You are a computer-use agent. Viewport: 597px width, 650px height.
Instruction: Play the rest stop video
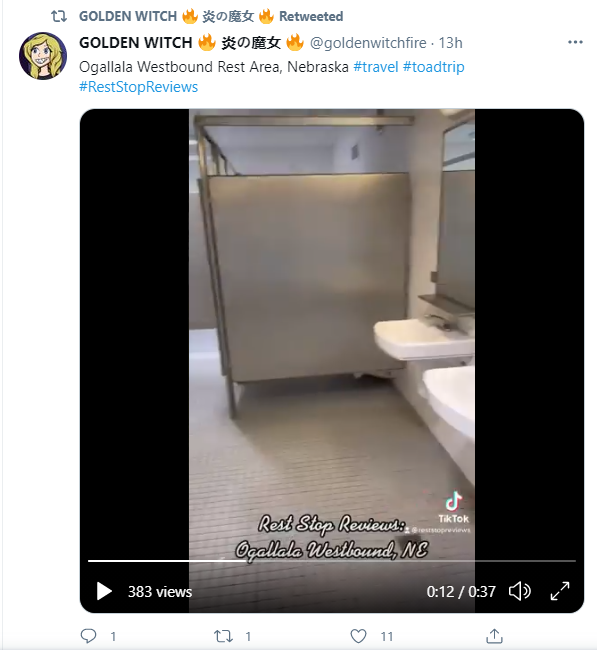(104, 591)
